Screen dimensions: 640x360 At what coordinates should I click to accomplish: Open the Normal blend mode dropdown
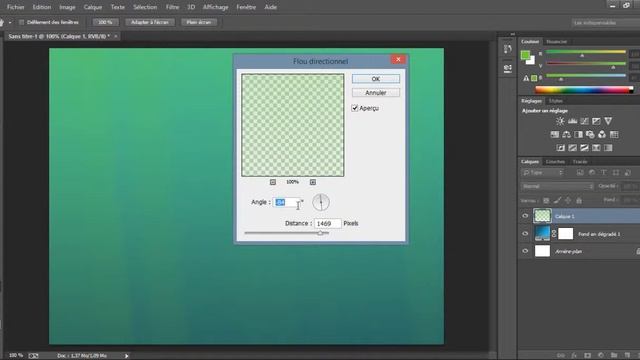click(x=557, y=187)
